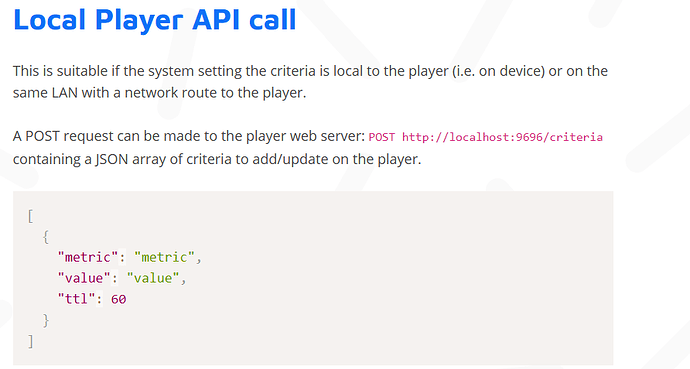
Task: Click the paragraph starting "This is suitable"
Action: pos(310,82)
